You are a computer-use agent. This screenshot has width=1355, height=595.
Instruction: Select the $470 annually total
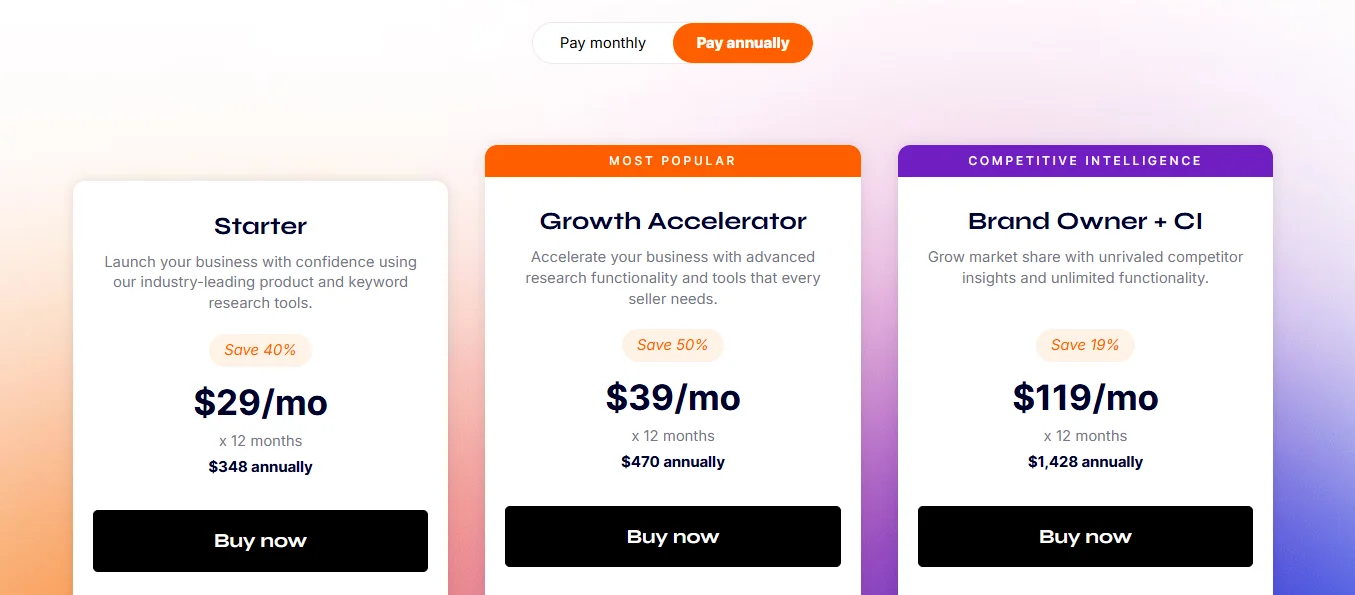tap(673, 462)
